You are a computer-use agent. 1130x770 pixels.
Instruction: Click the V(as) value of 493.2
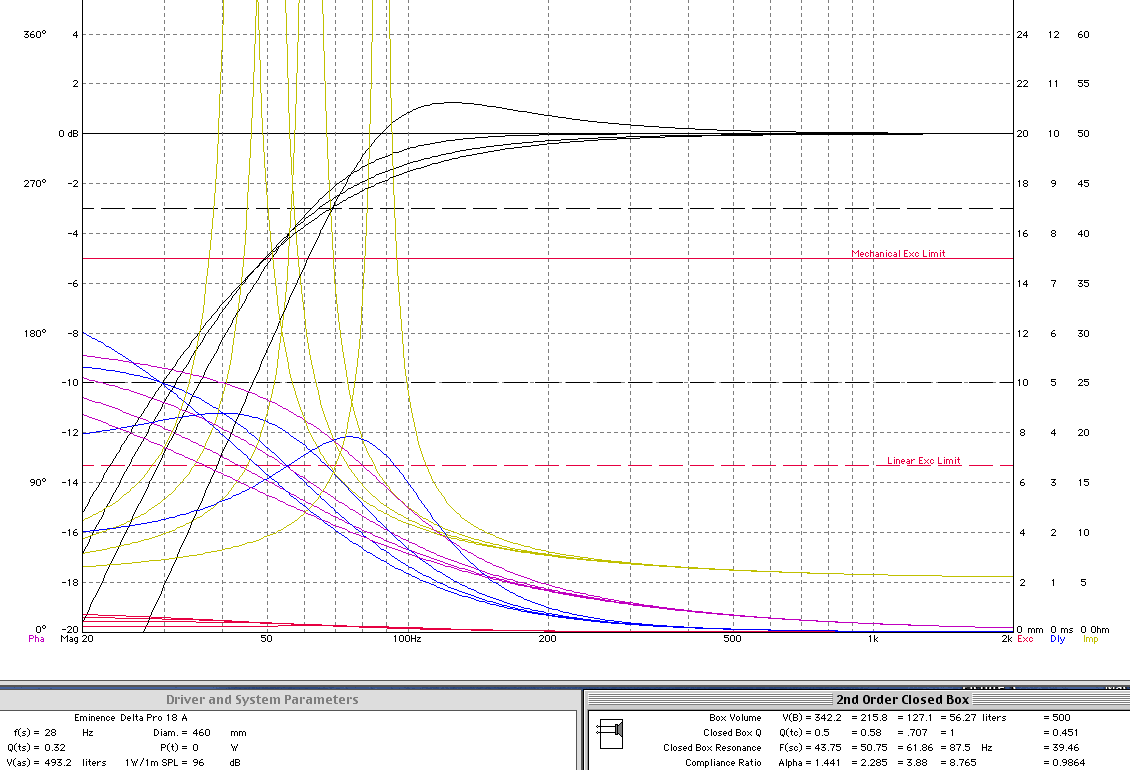(x=58, y=763)
